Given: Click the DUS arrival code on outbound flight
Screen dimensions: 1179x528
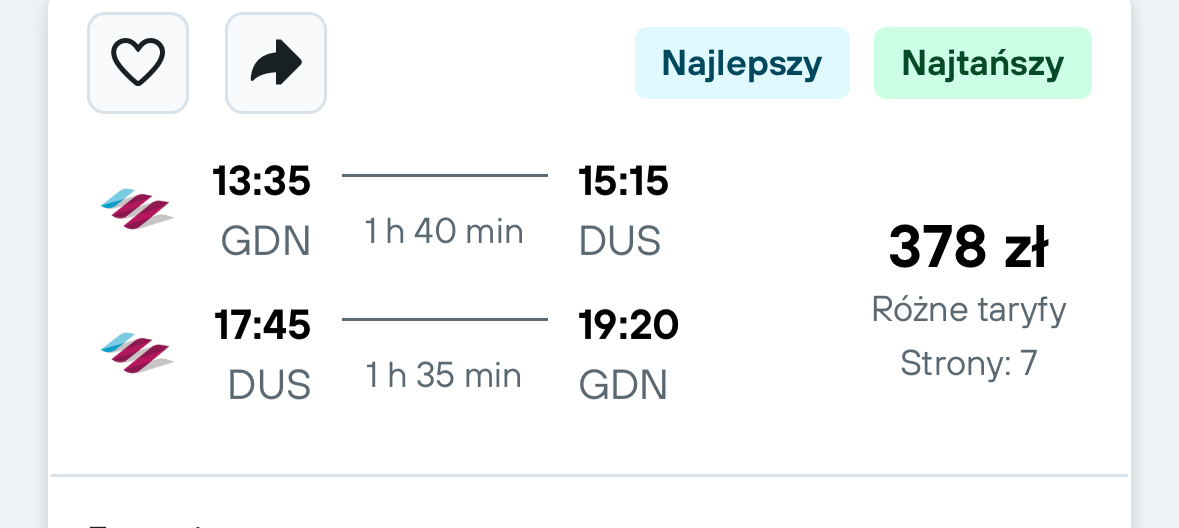Looking at the screenshot, I should 620,242.
